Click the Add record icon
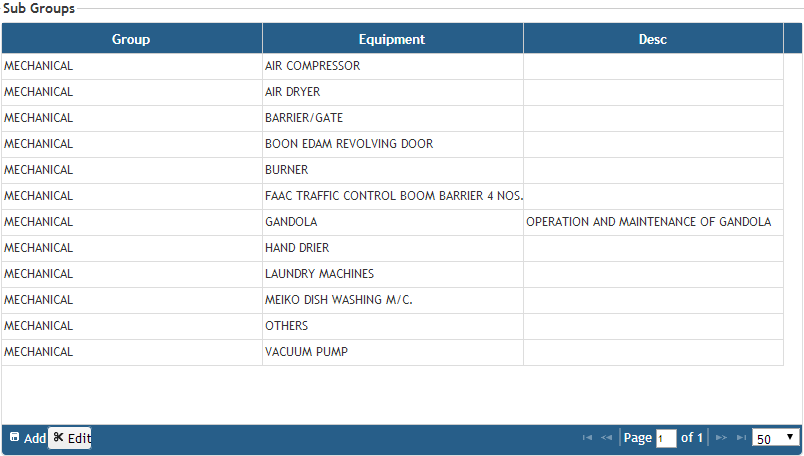804x456 pixels. [x=15, y=438]
